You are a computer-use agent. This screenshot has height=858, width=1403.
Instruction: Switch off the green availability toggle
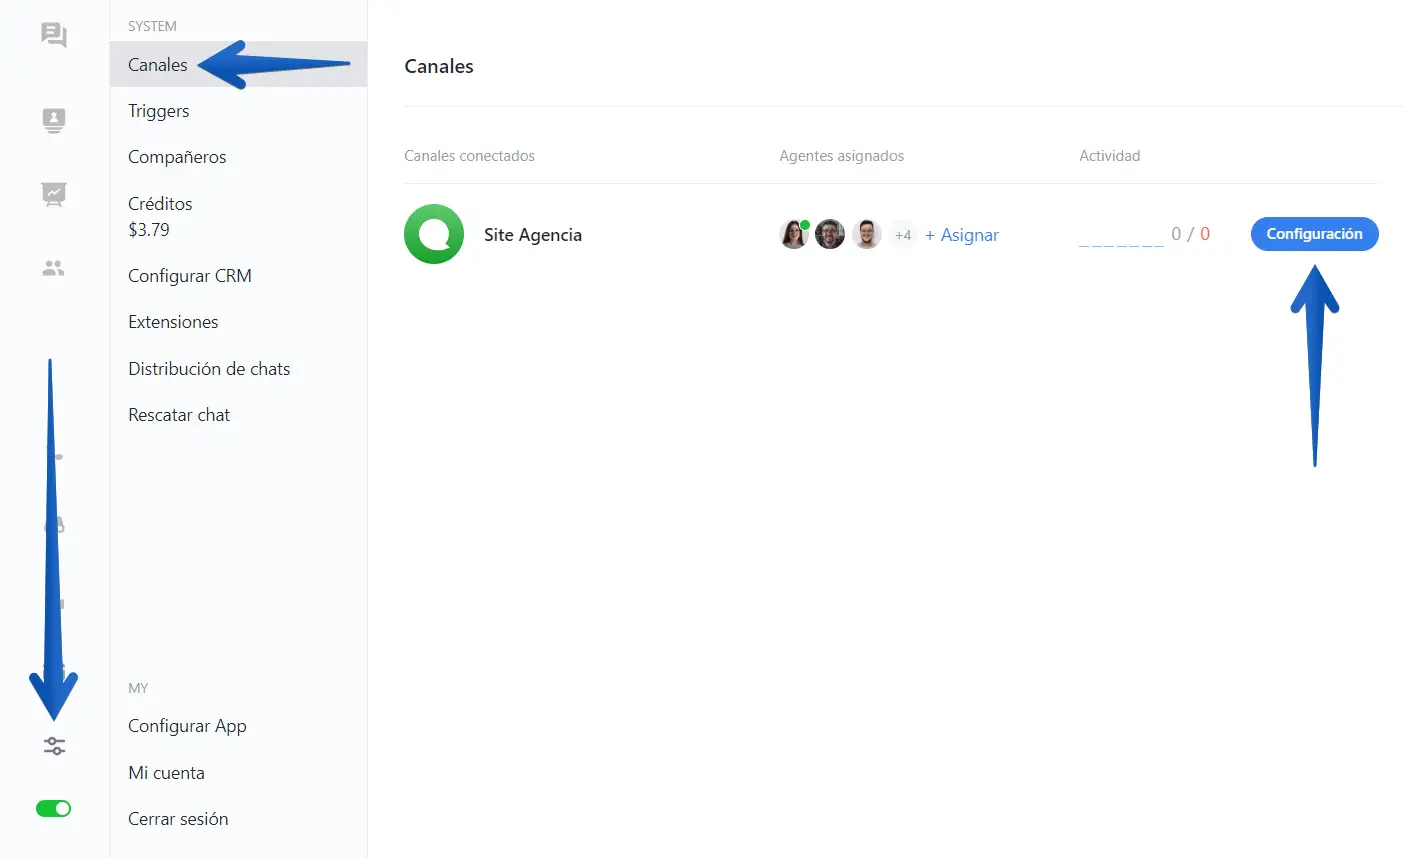[x=54, y=808]
